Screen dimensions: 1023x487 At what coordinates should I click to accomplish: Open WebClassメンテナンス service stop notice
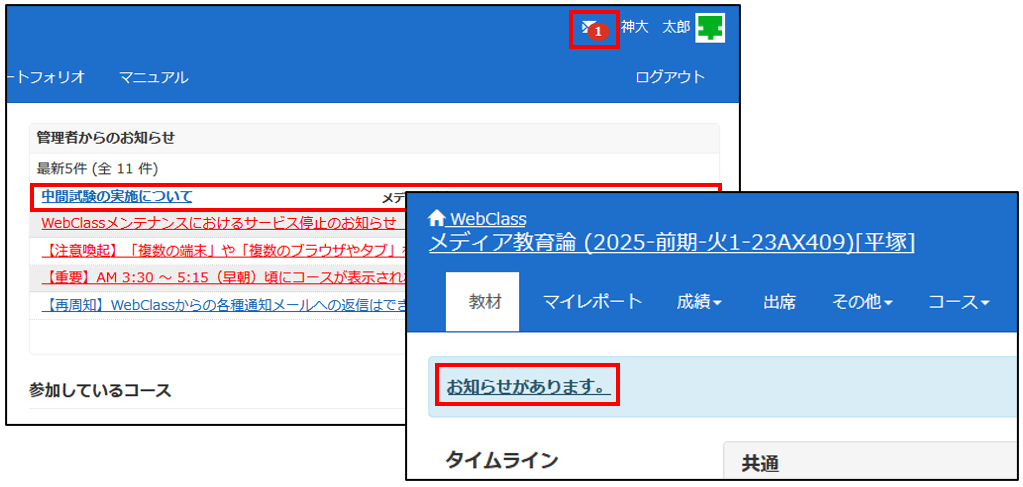(219, 223)
